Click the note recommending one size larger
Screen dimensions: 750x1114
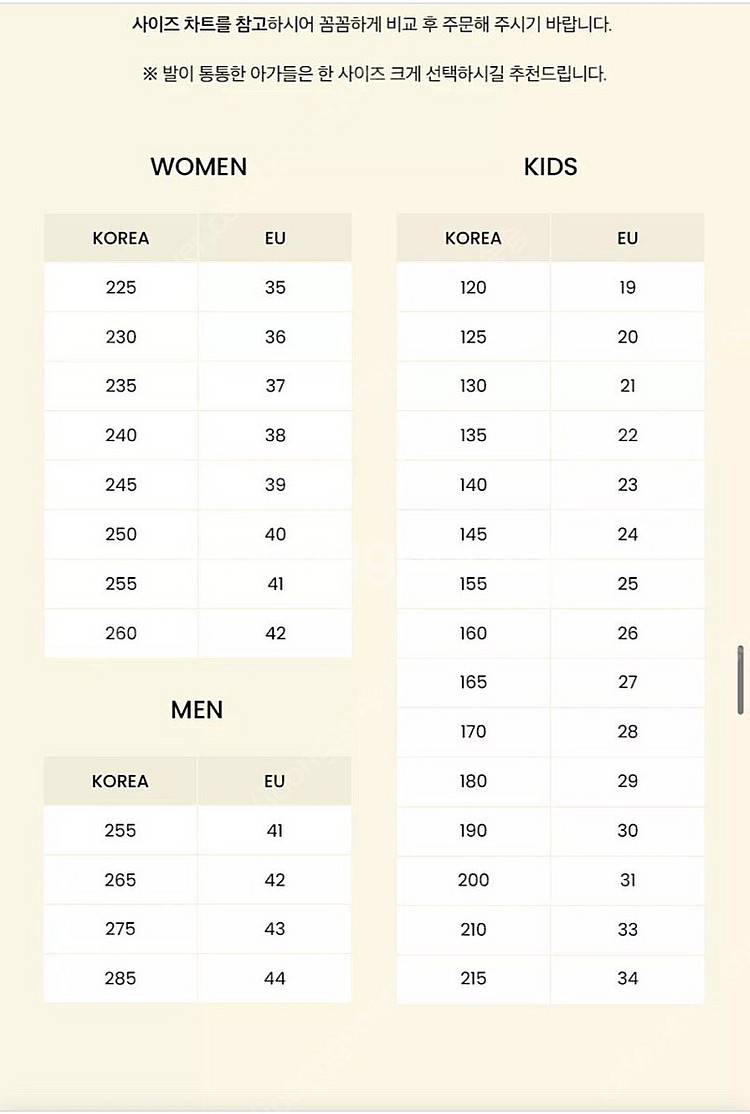point(374,73)
